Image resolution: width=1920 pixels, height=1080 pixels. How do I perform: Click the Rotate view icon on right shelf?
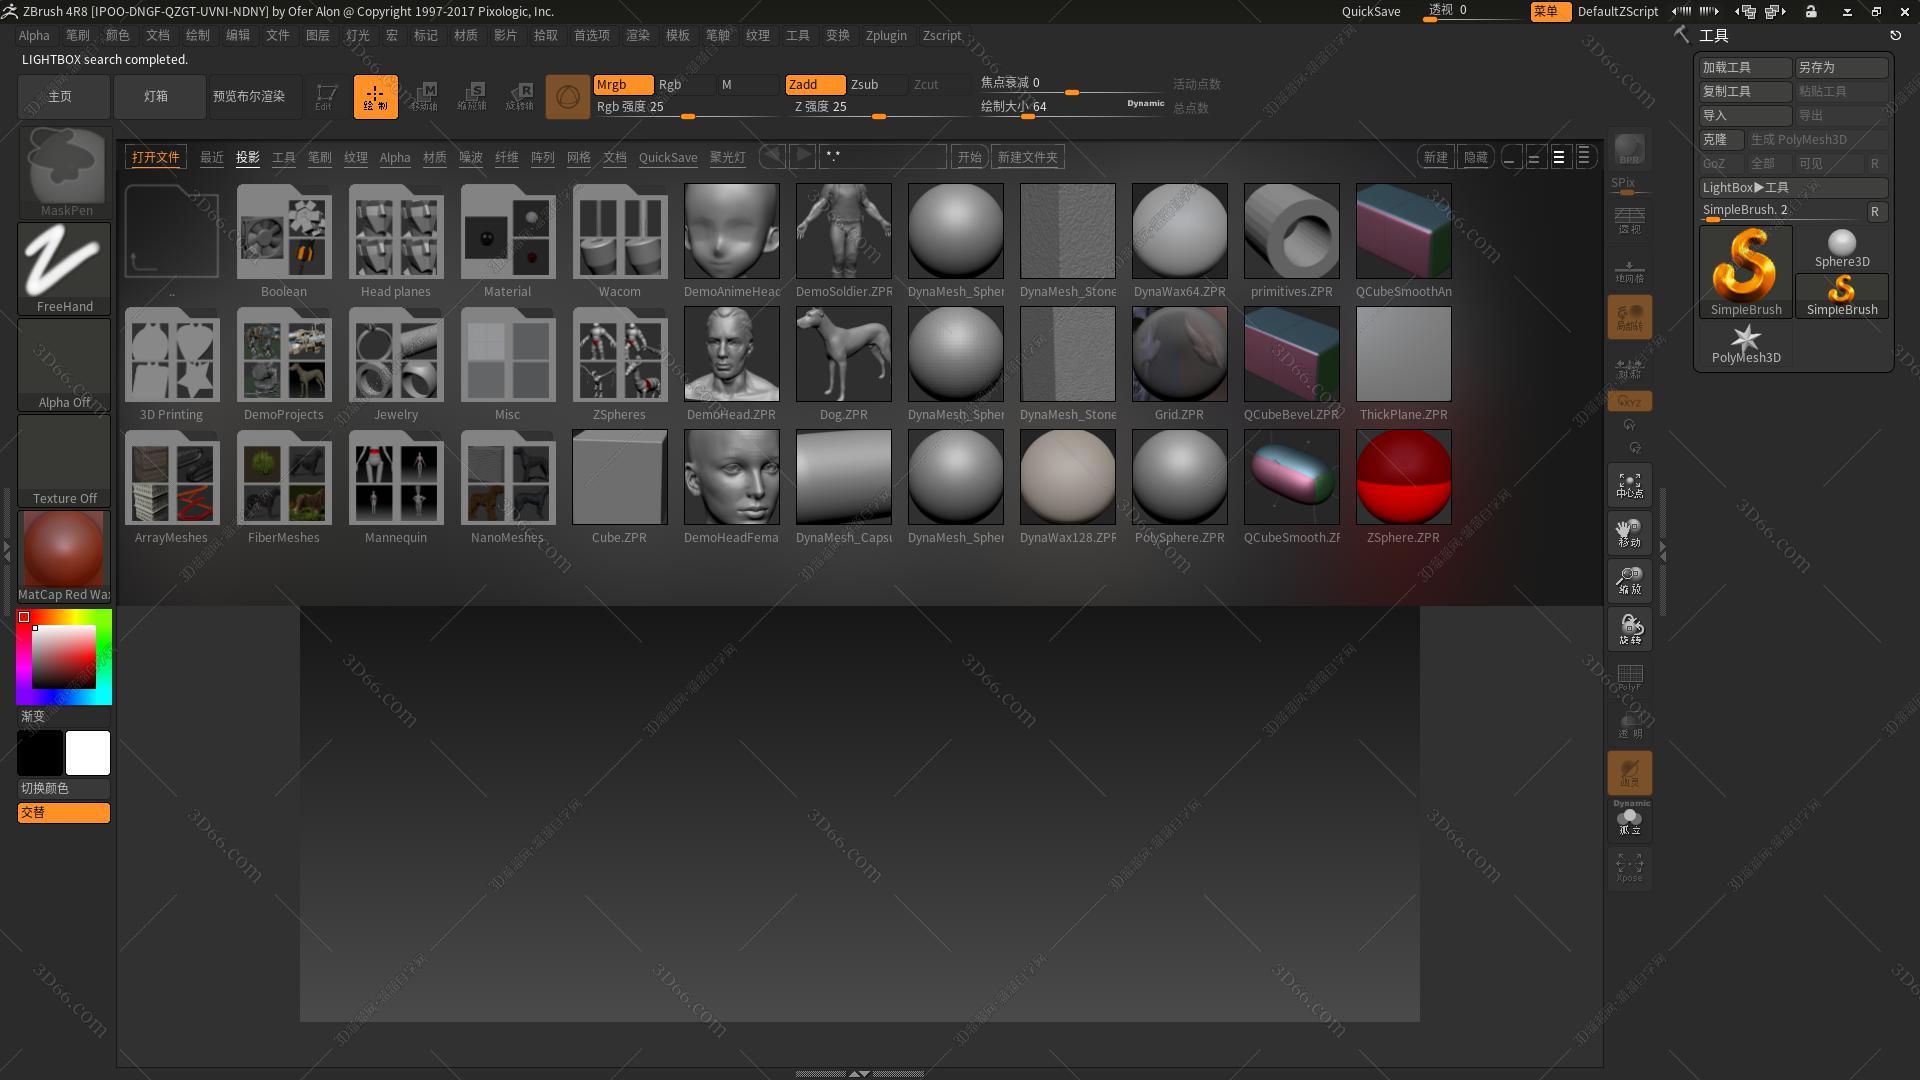pyautogui.click(x=1629, y=629)
